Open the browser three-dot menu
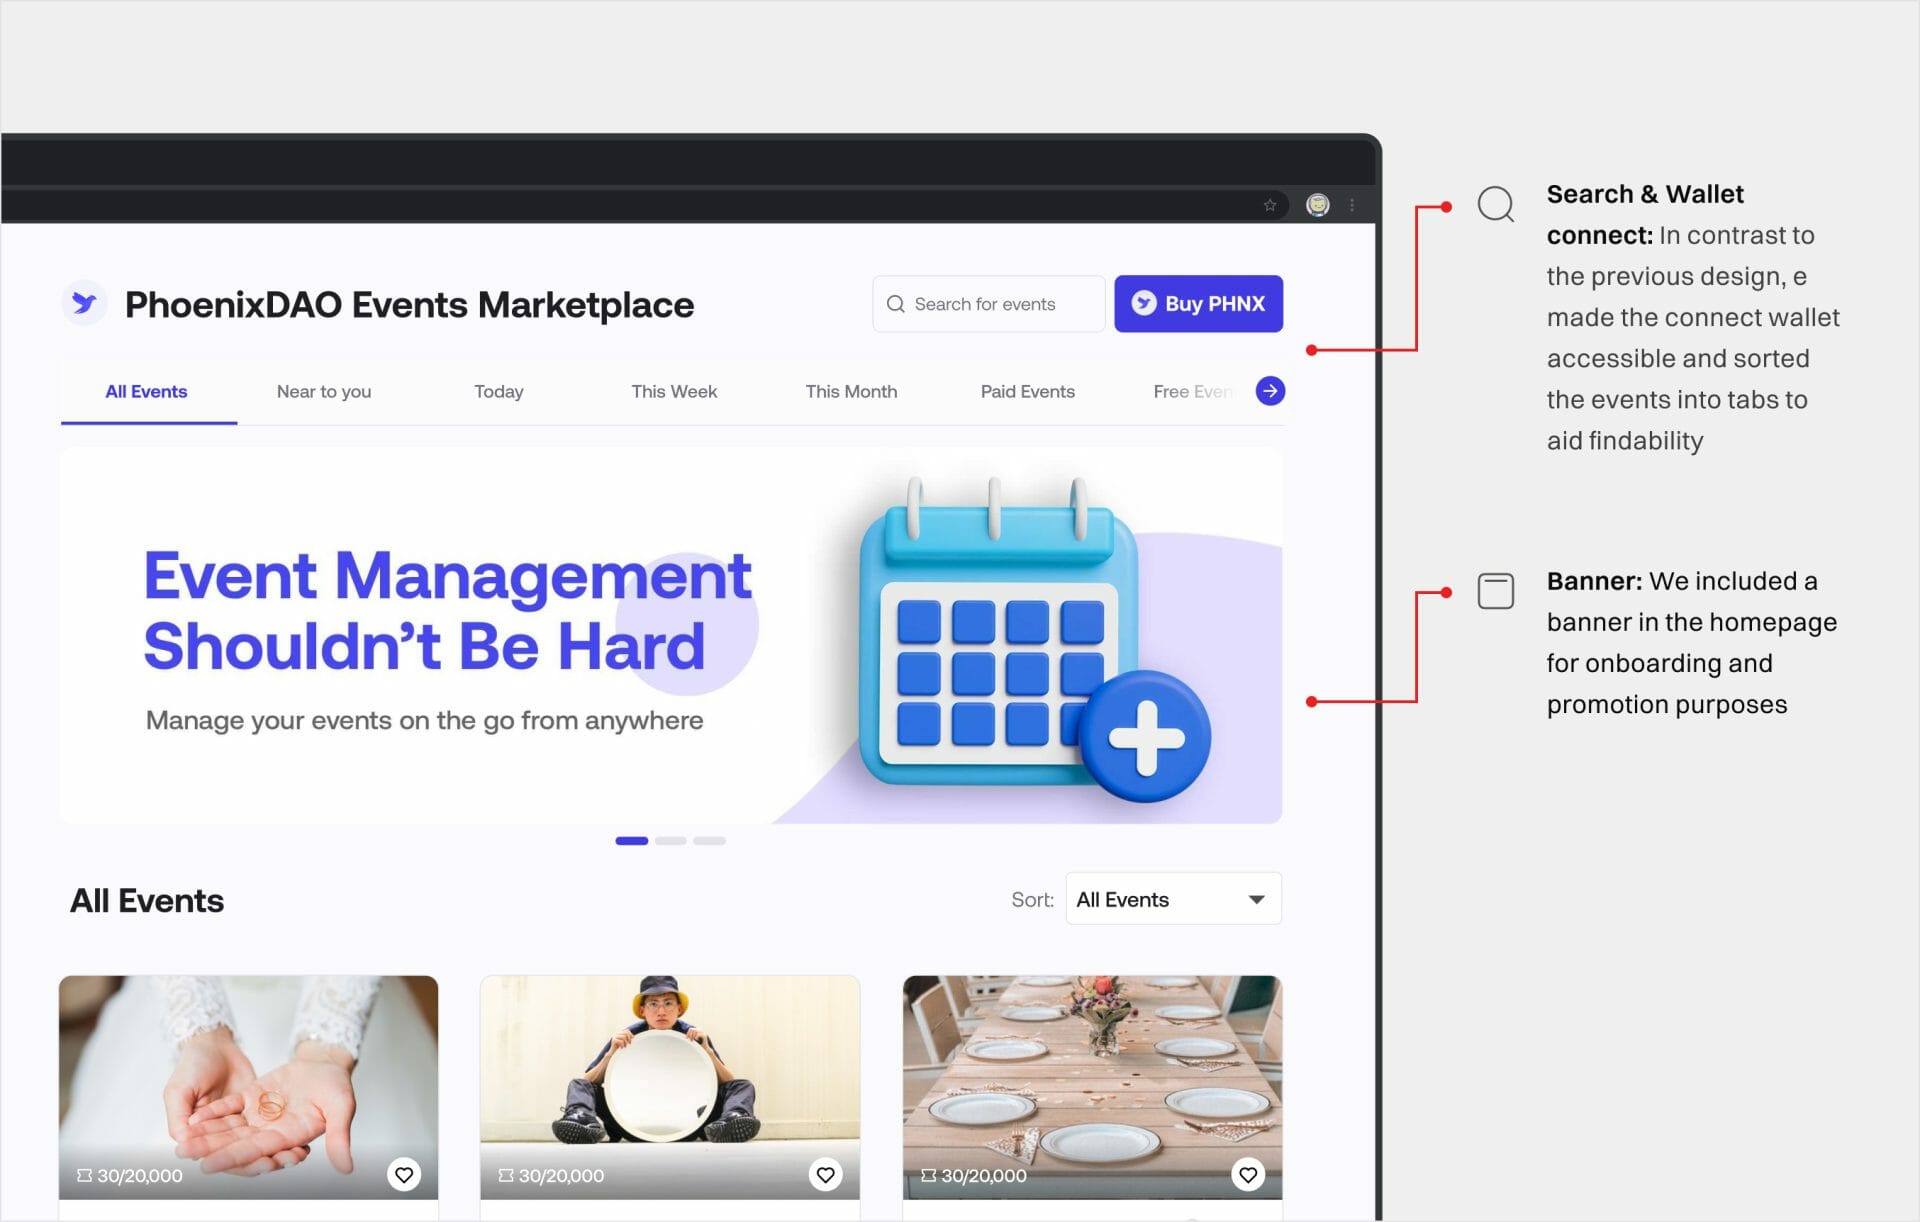The height and width of the screenshot is (1222, 1920). [x=1352, y=205]
